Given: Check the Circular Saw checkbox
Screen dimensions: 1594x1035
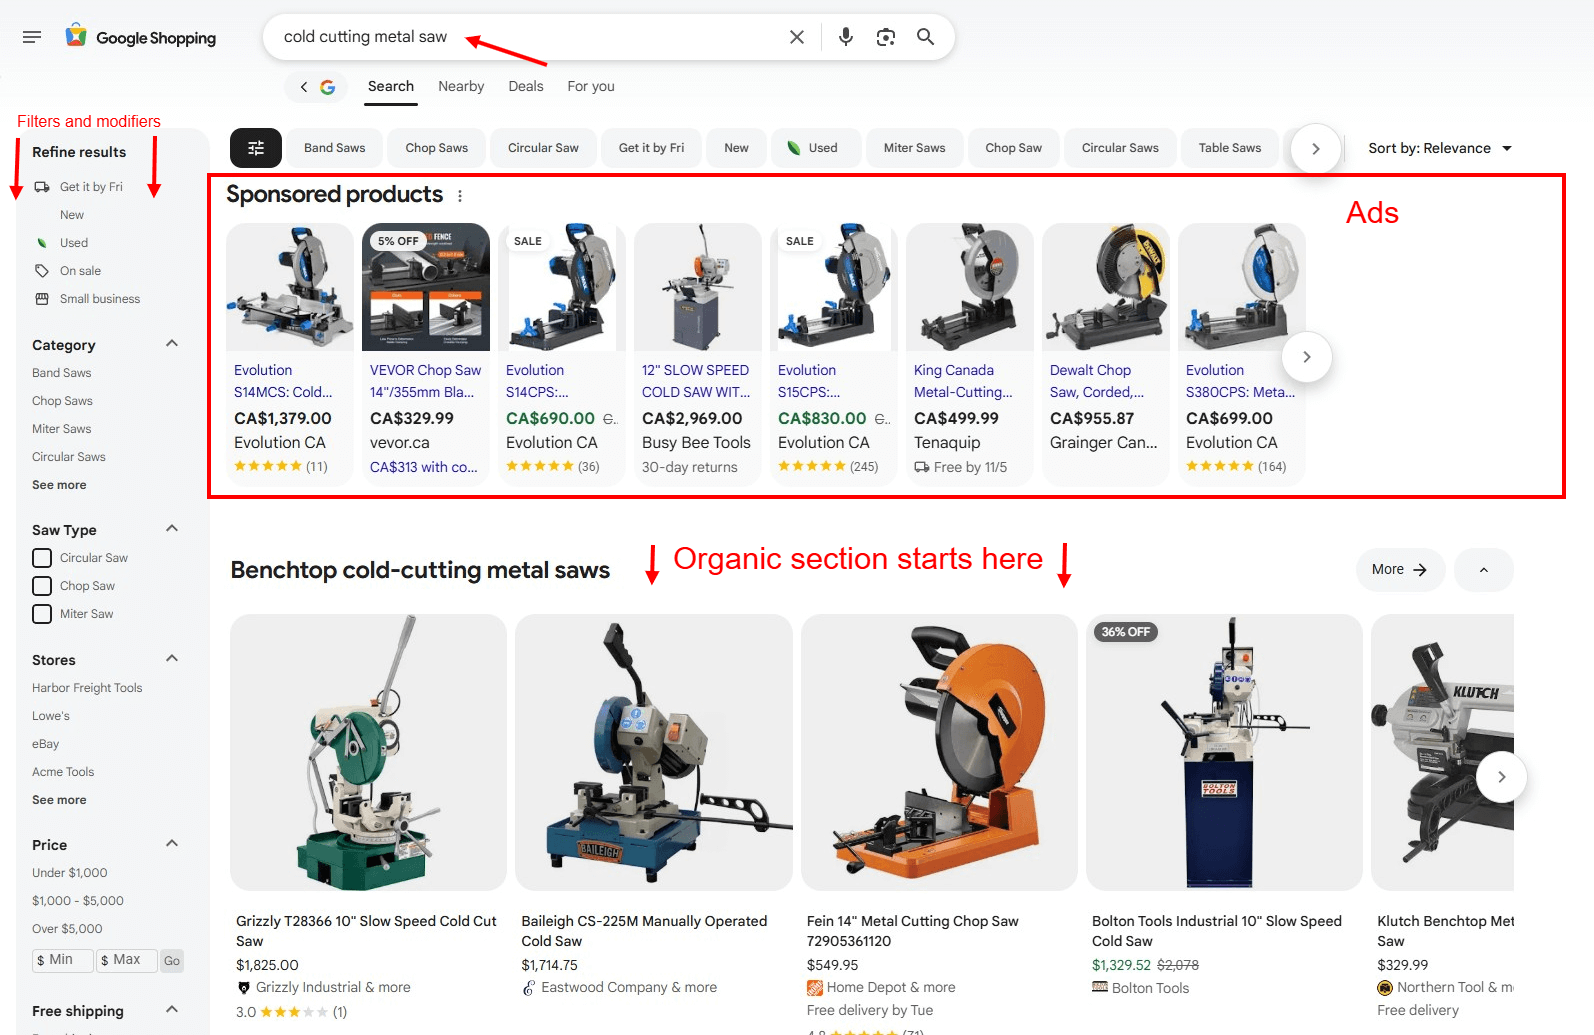Looking at the screenshot, I should coord(42,558).
